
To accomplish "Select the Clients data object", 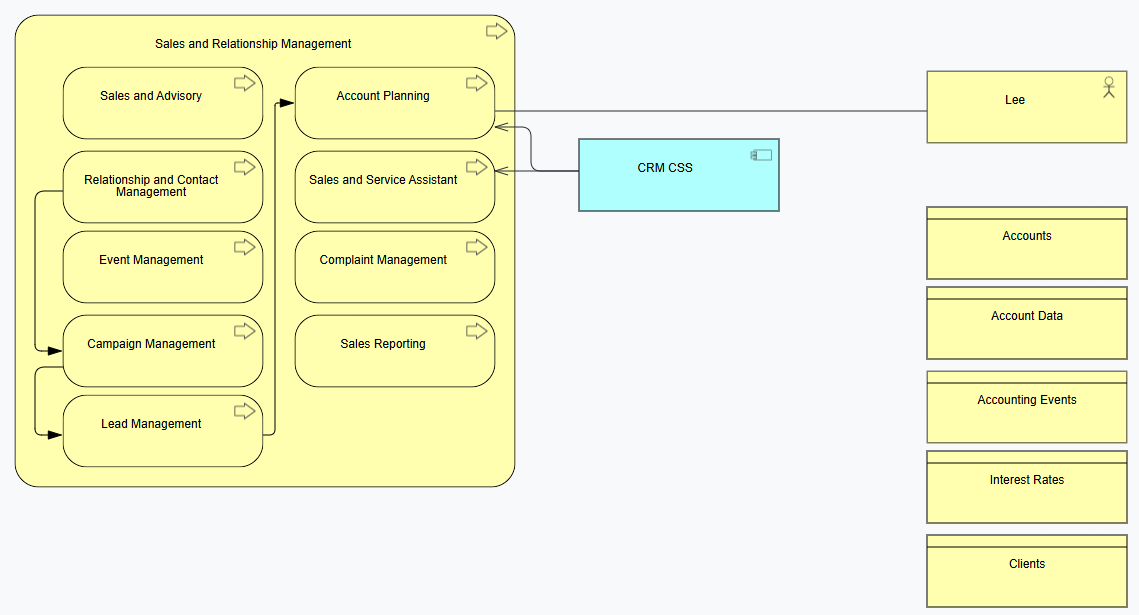I will 1026,571.
